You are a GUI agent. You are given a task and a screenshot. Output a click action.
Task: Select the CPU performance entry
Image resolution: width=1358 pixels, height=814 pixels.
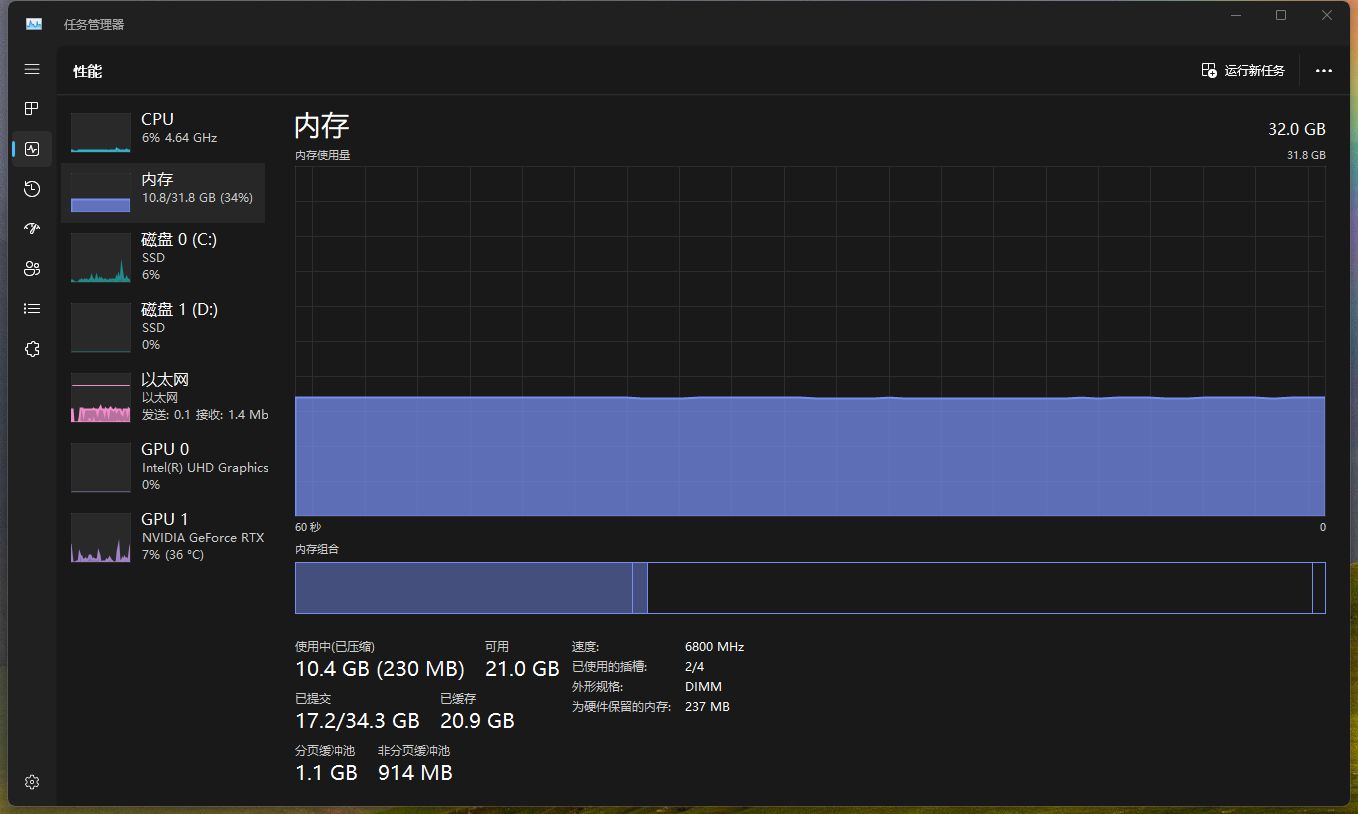coord(163,132)
